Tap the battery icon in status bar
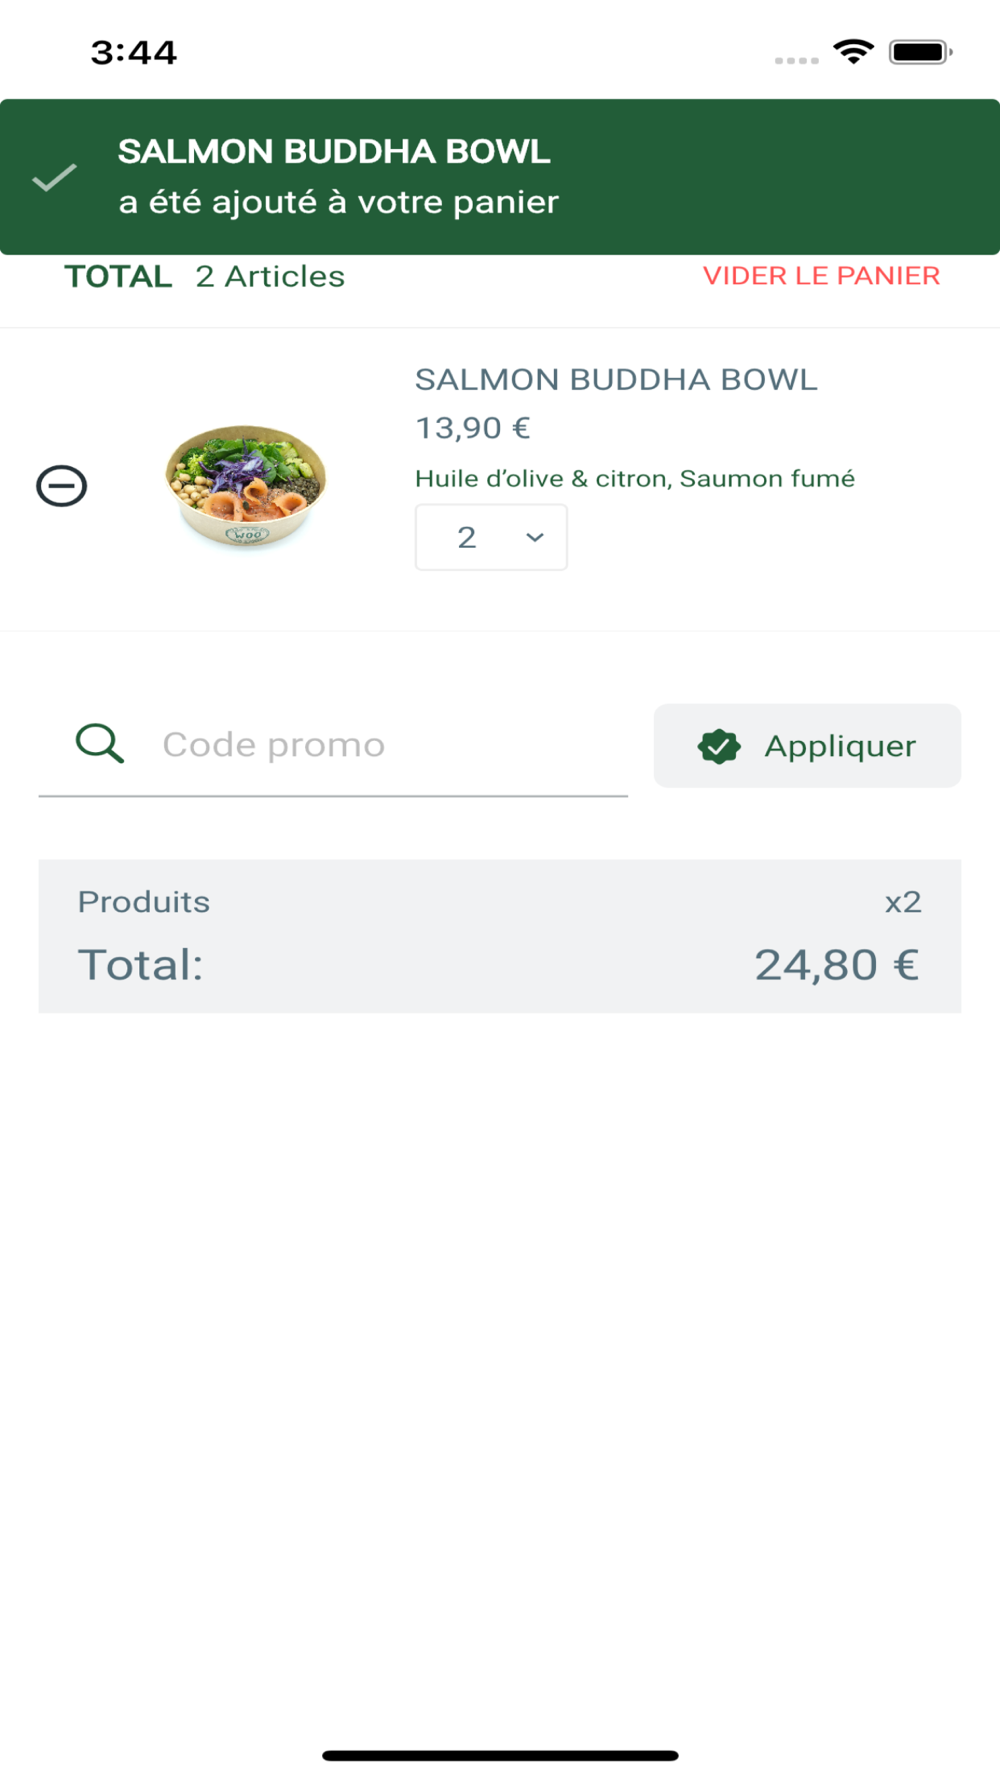The width and height of the screenshot is (1000, 1778). coord(921,52)
